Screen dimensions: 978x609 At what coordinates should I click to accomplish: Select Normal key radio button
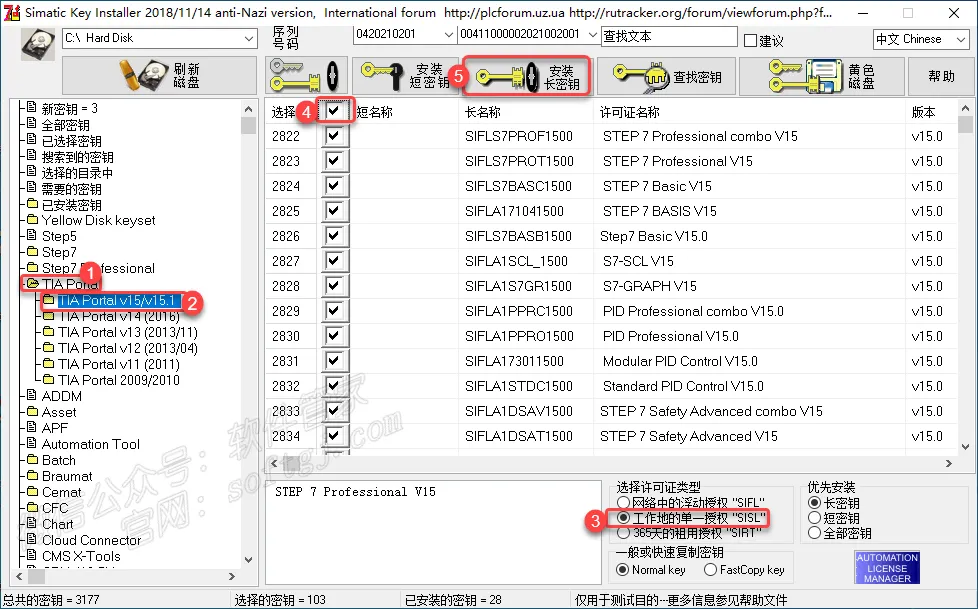[x=622, y=570]
